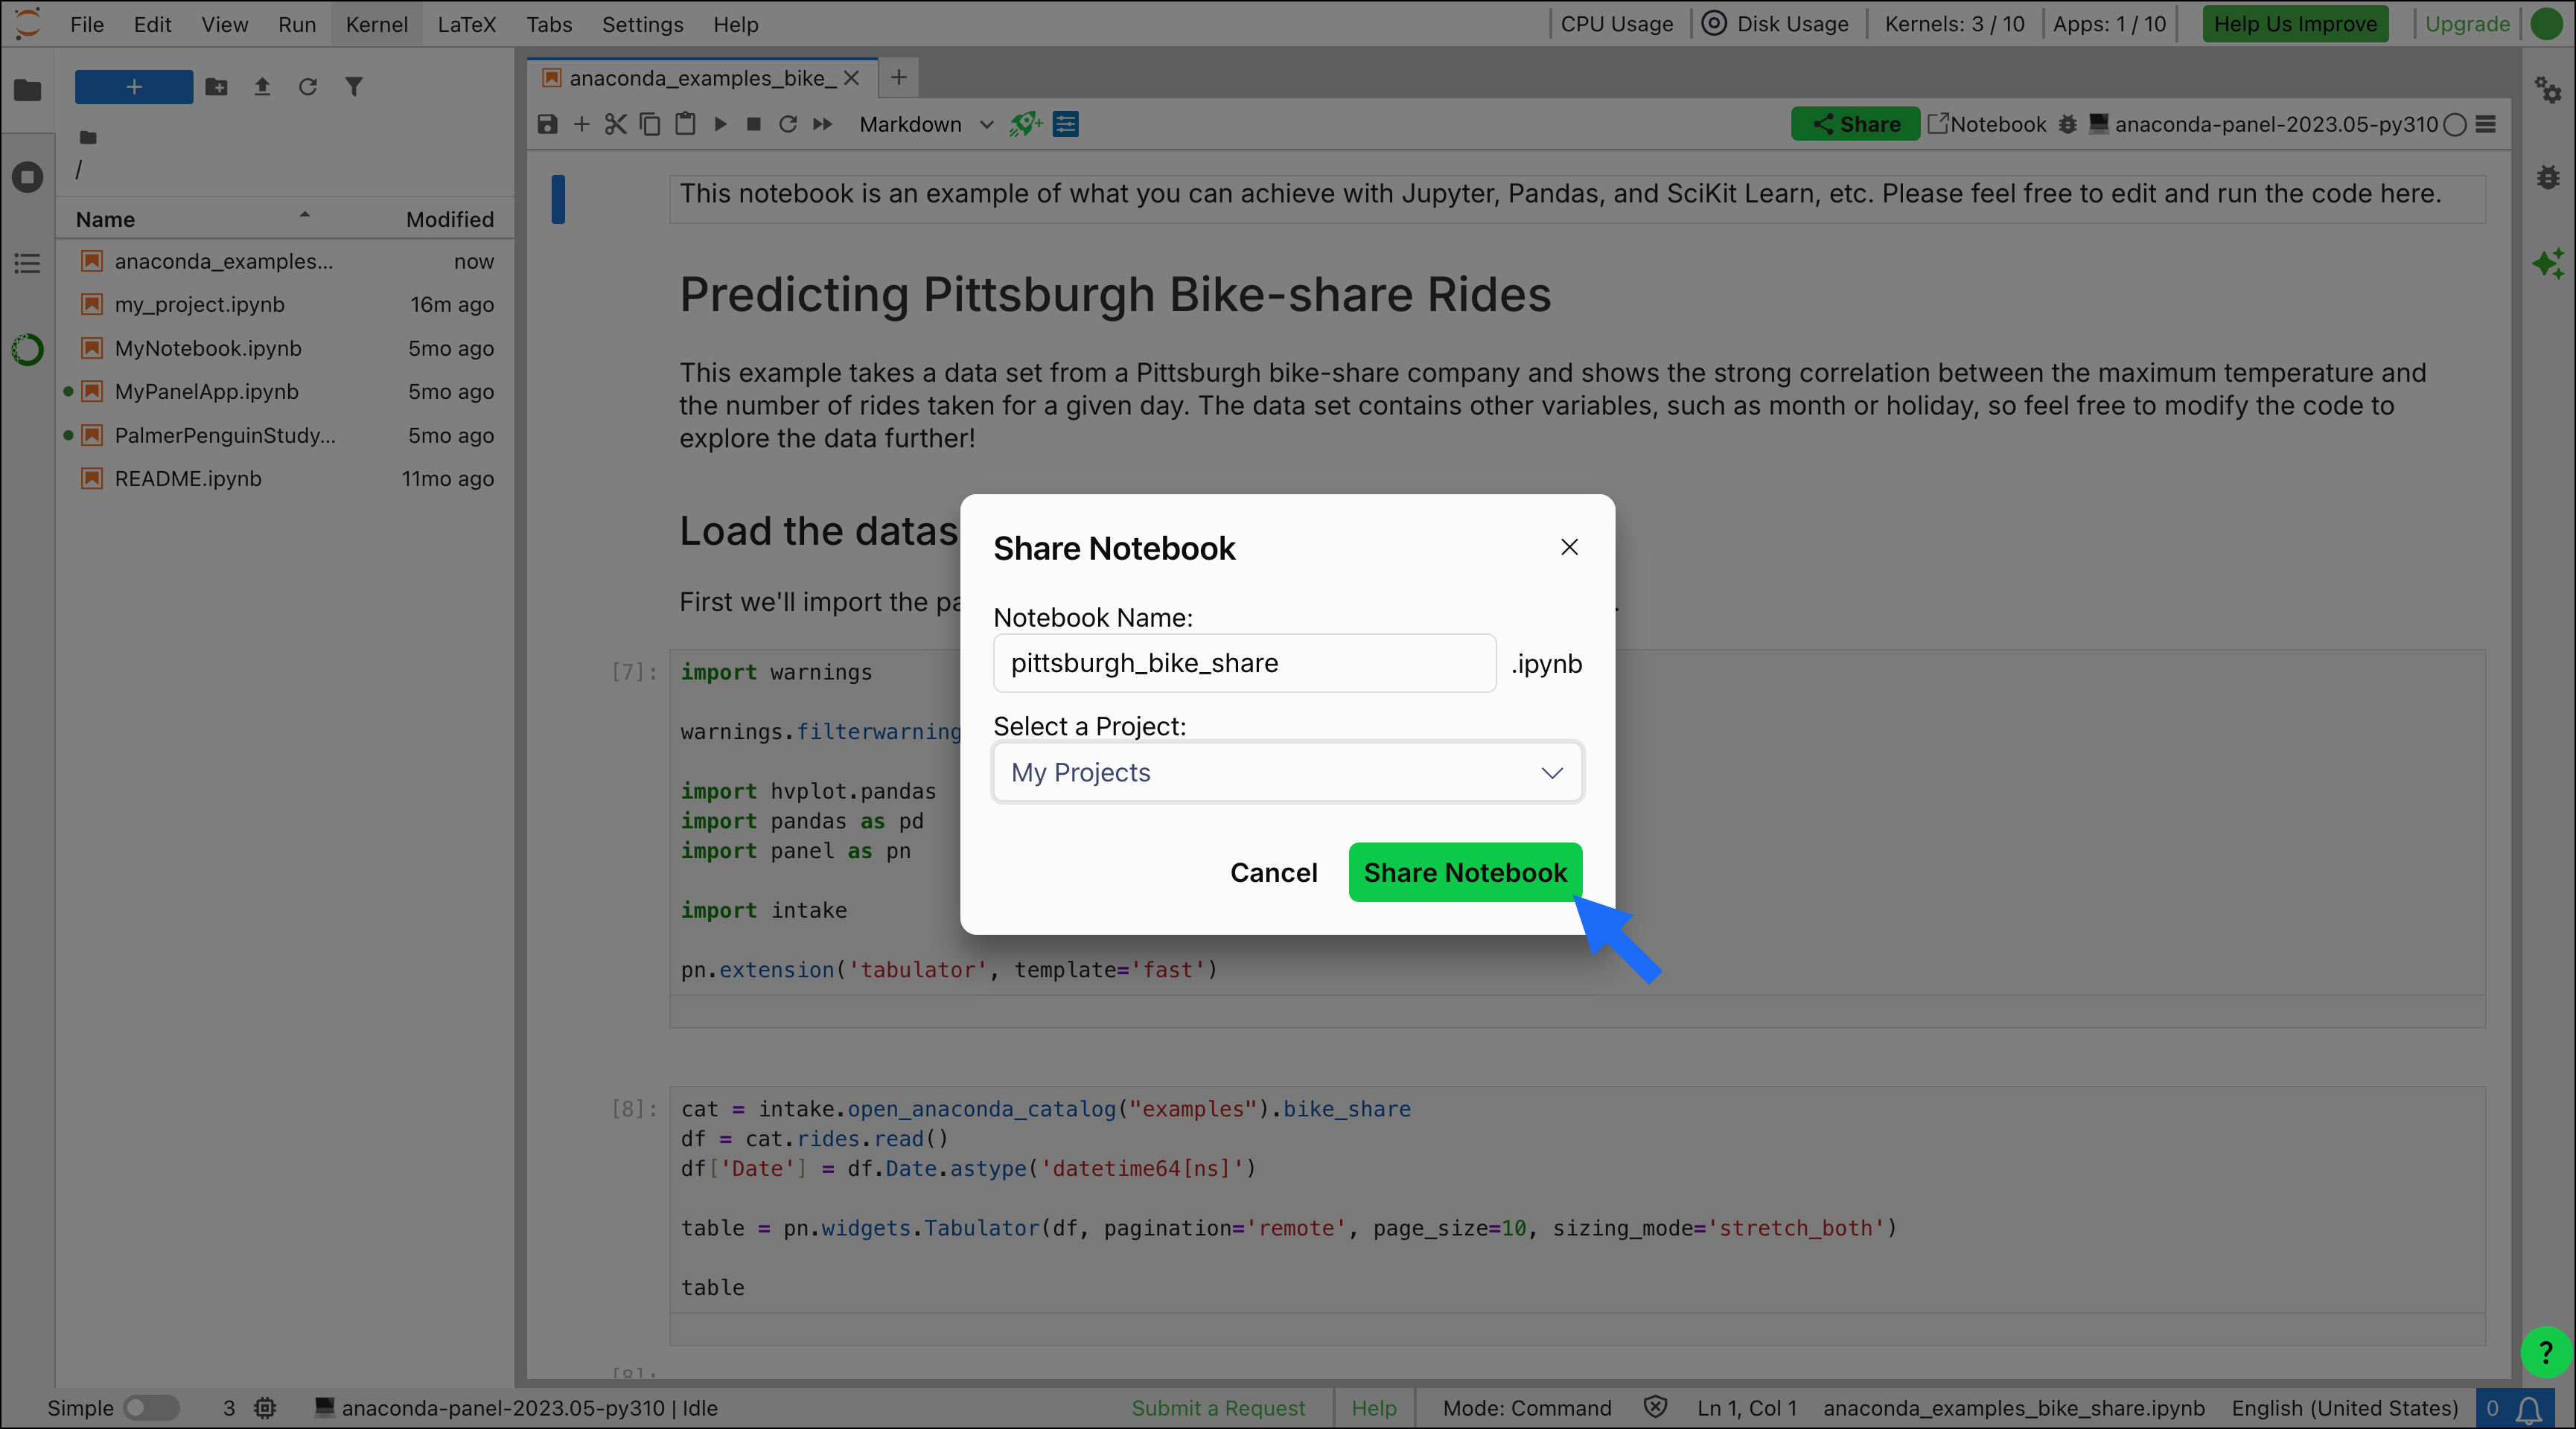Interrupt the kernel with stop icon
This screenshot has height=1429, width=2576.
[754, 124]
